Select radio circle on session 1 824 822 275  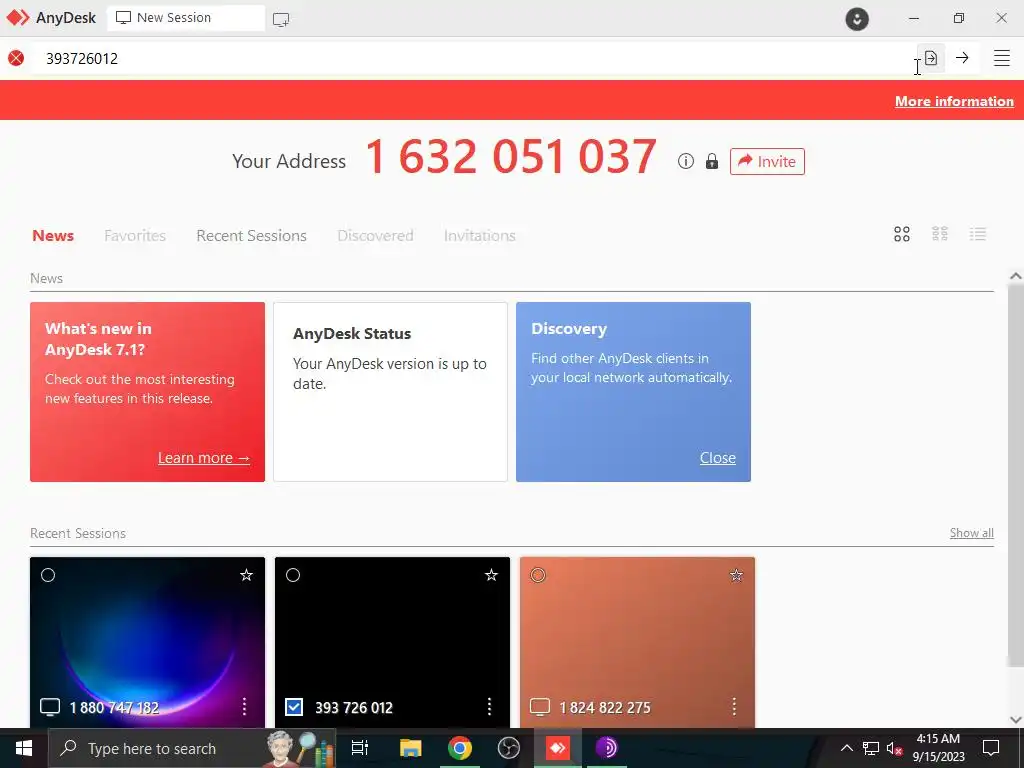tap(537, 575)
